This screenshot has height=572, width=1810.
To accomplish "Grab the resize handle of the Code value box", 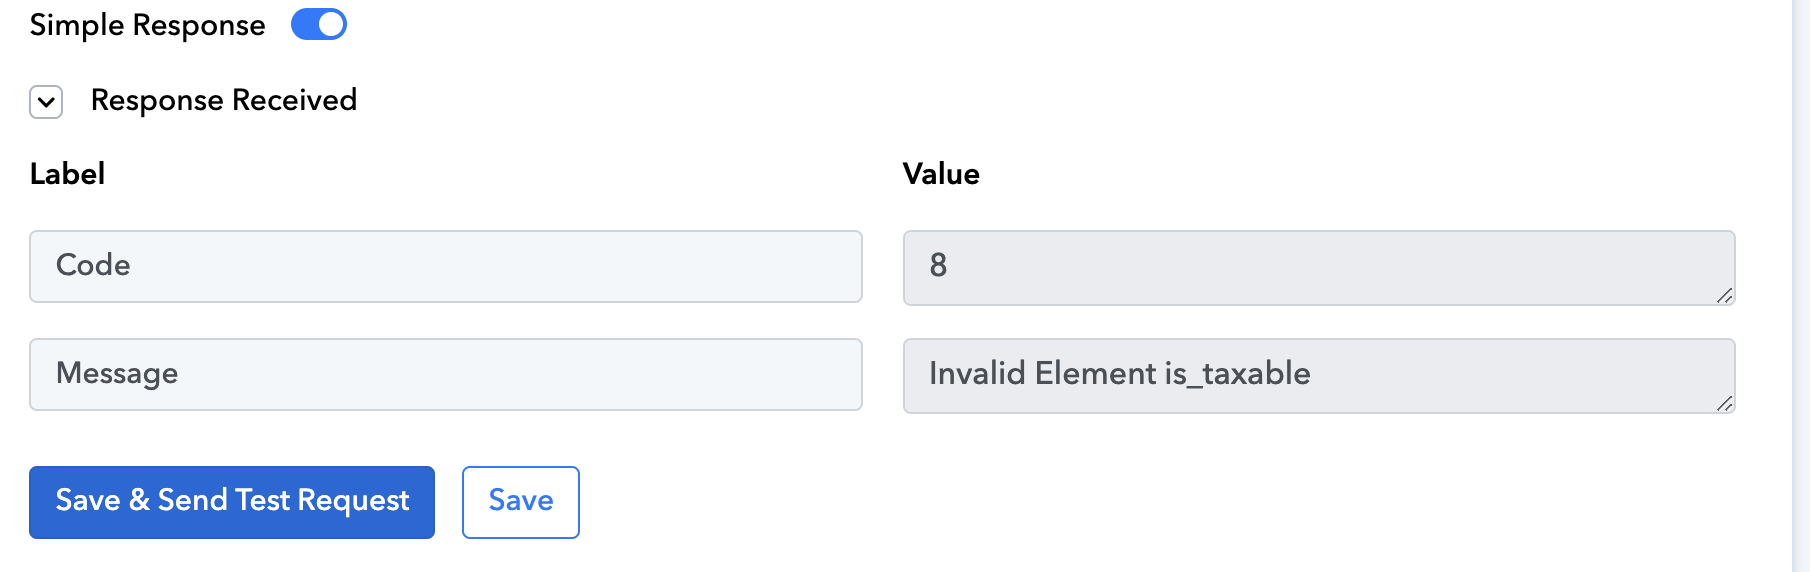I will click(x=1724, y=295).
